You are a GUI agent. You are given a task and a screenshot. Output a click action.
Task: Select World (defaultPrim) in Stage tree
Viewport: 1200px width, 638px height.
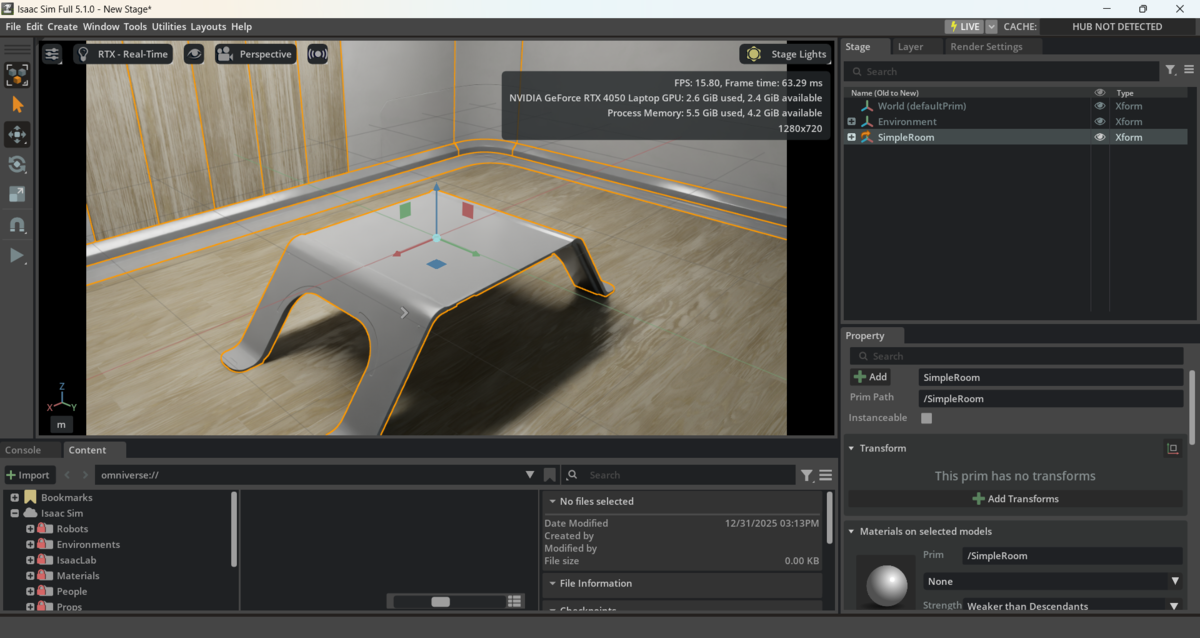coord(922,106)
